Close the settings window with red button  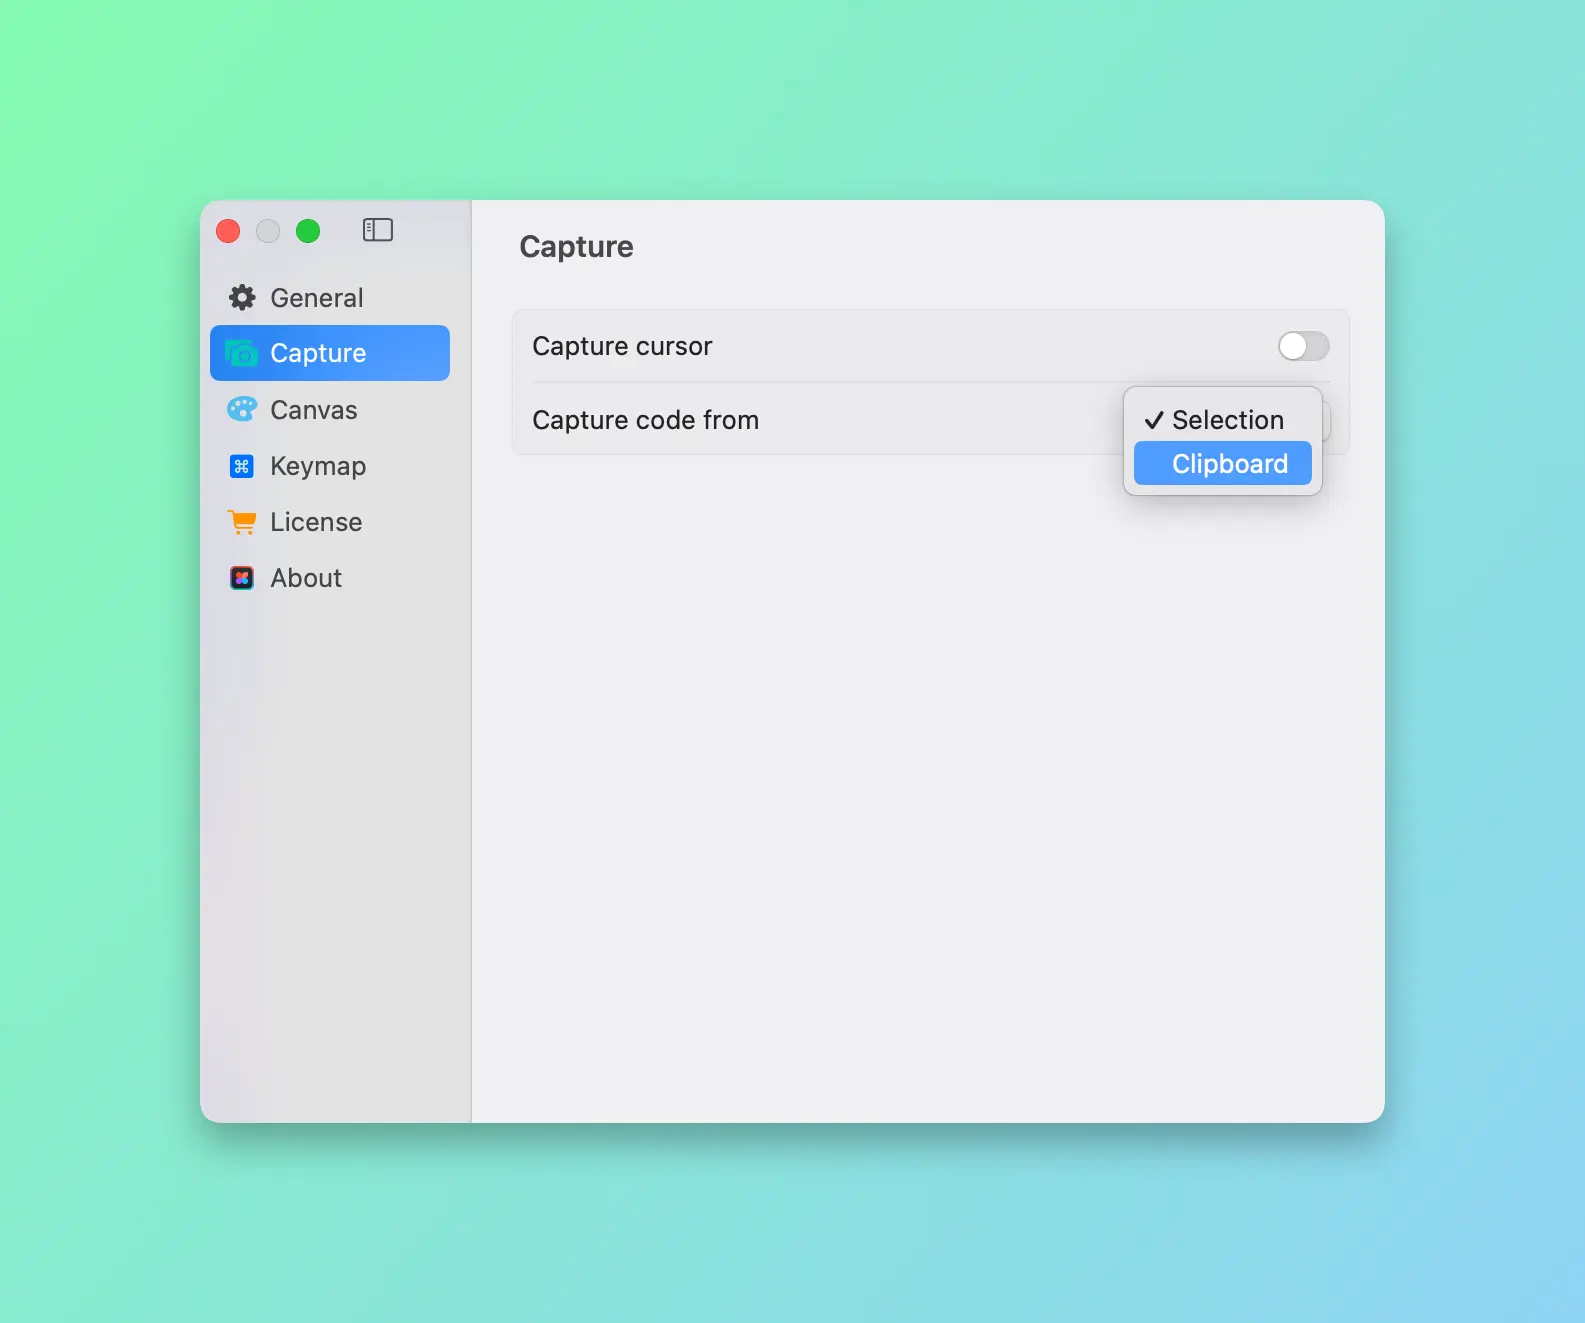click(x=228, y=231)
